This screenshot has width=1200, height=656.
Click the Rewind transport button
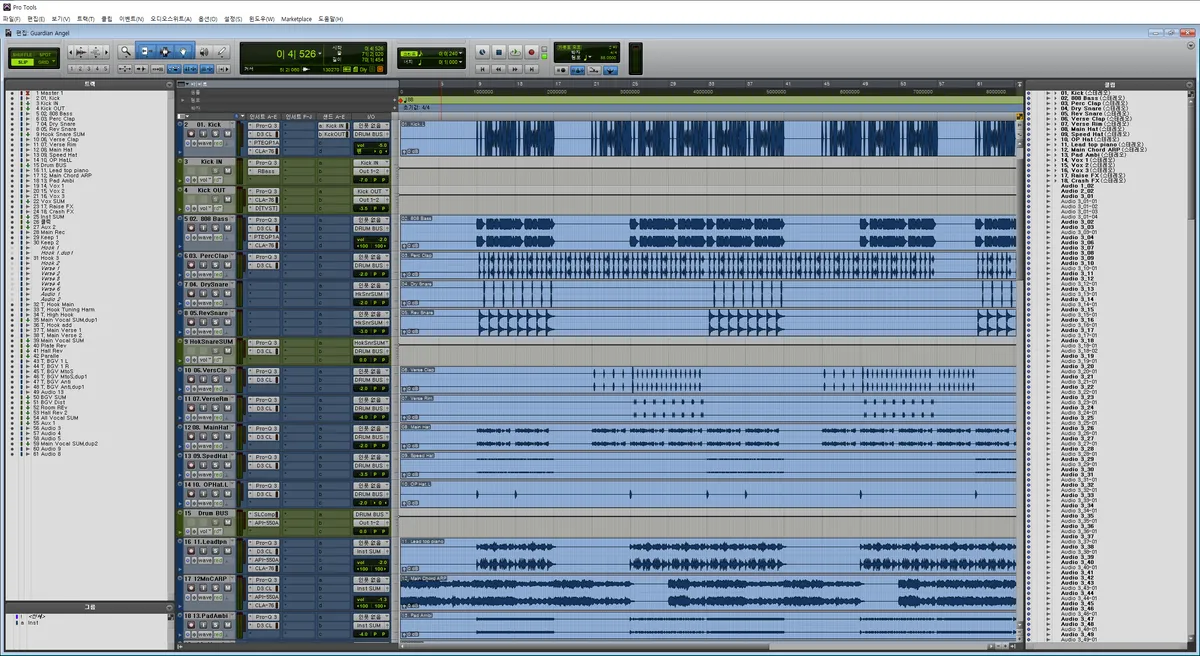coord(498,69)
